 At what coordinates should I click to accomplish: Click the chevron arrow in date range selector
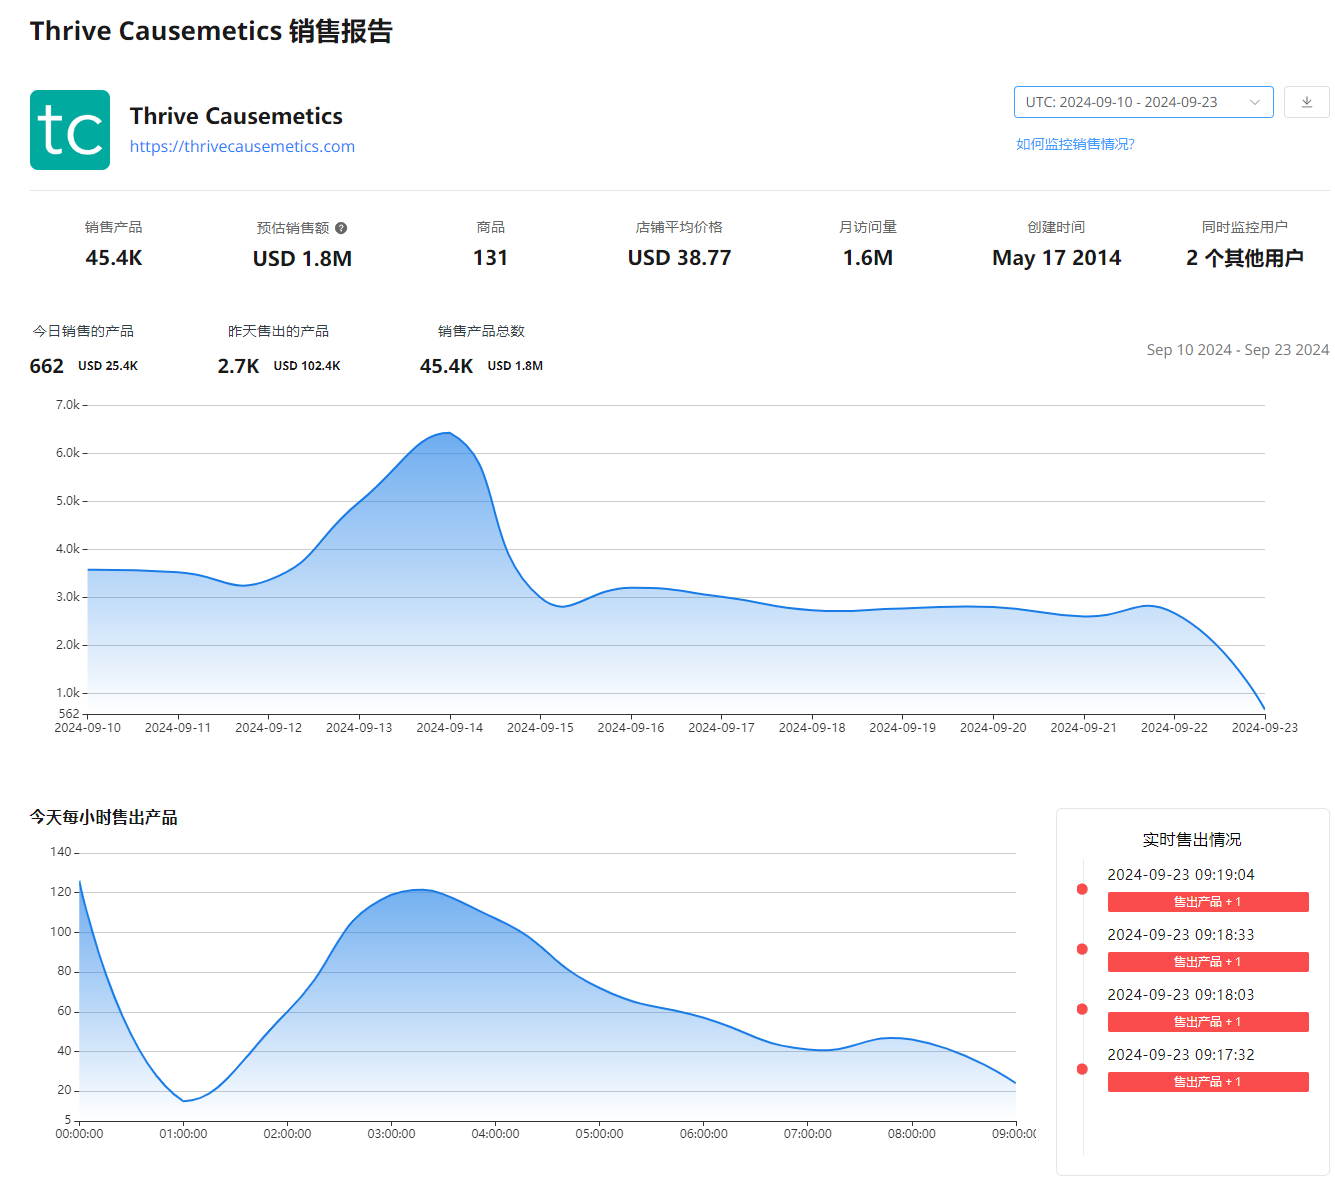click(1254, 102)
